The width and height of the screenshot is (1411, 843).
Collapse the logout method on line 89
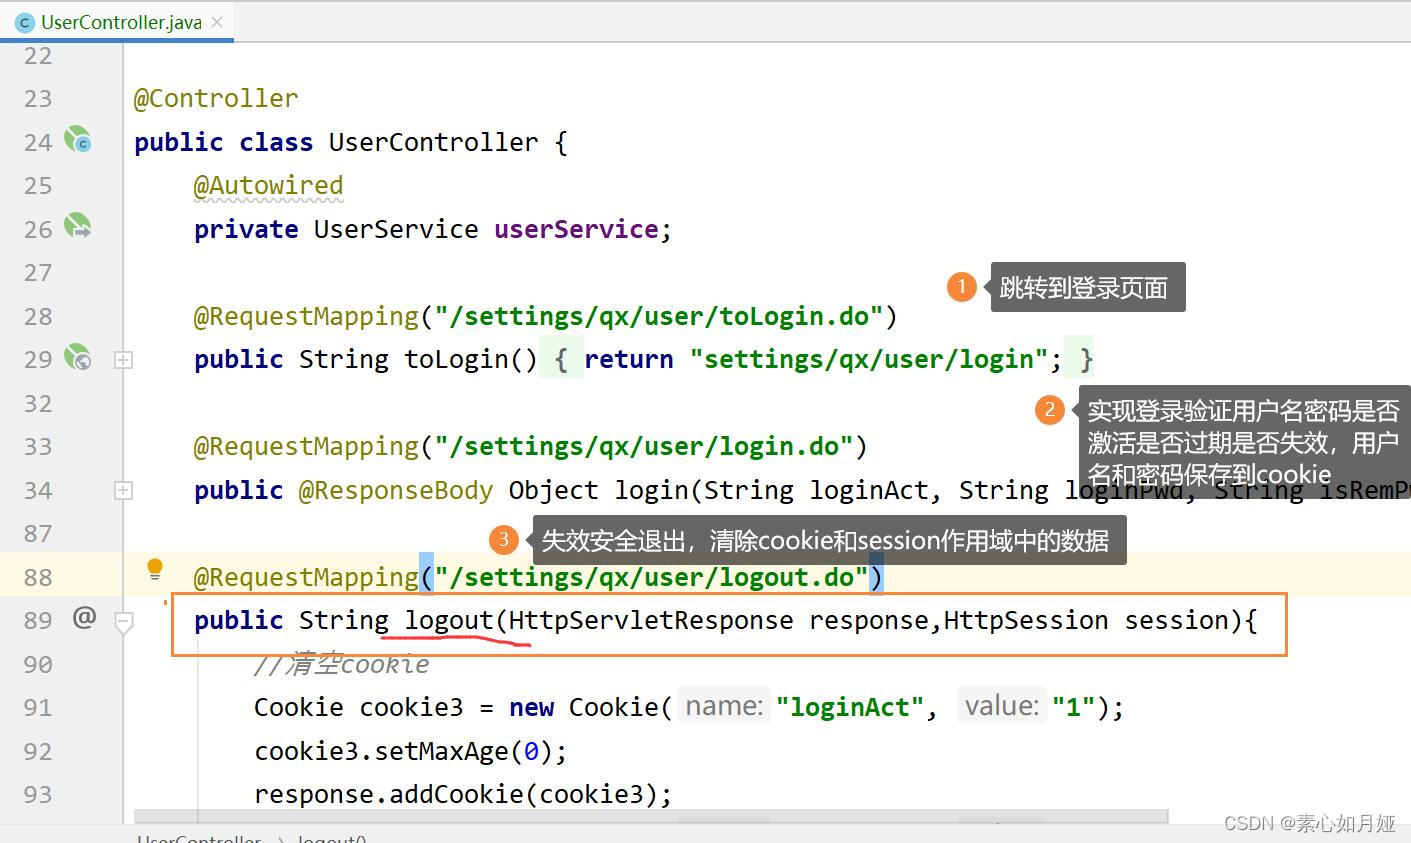click(124, 622)
